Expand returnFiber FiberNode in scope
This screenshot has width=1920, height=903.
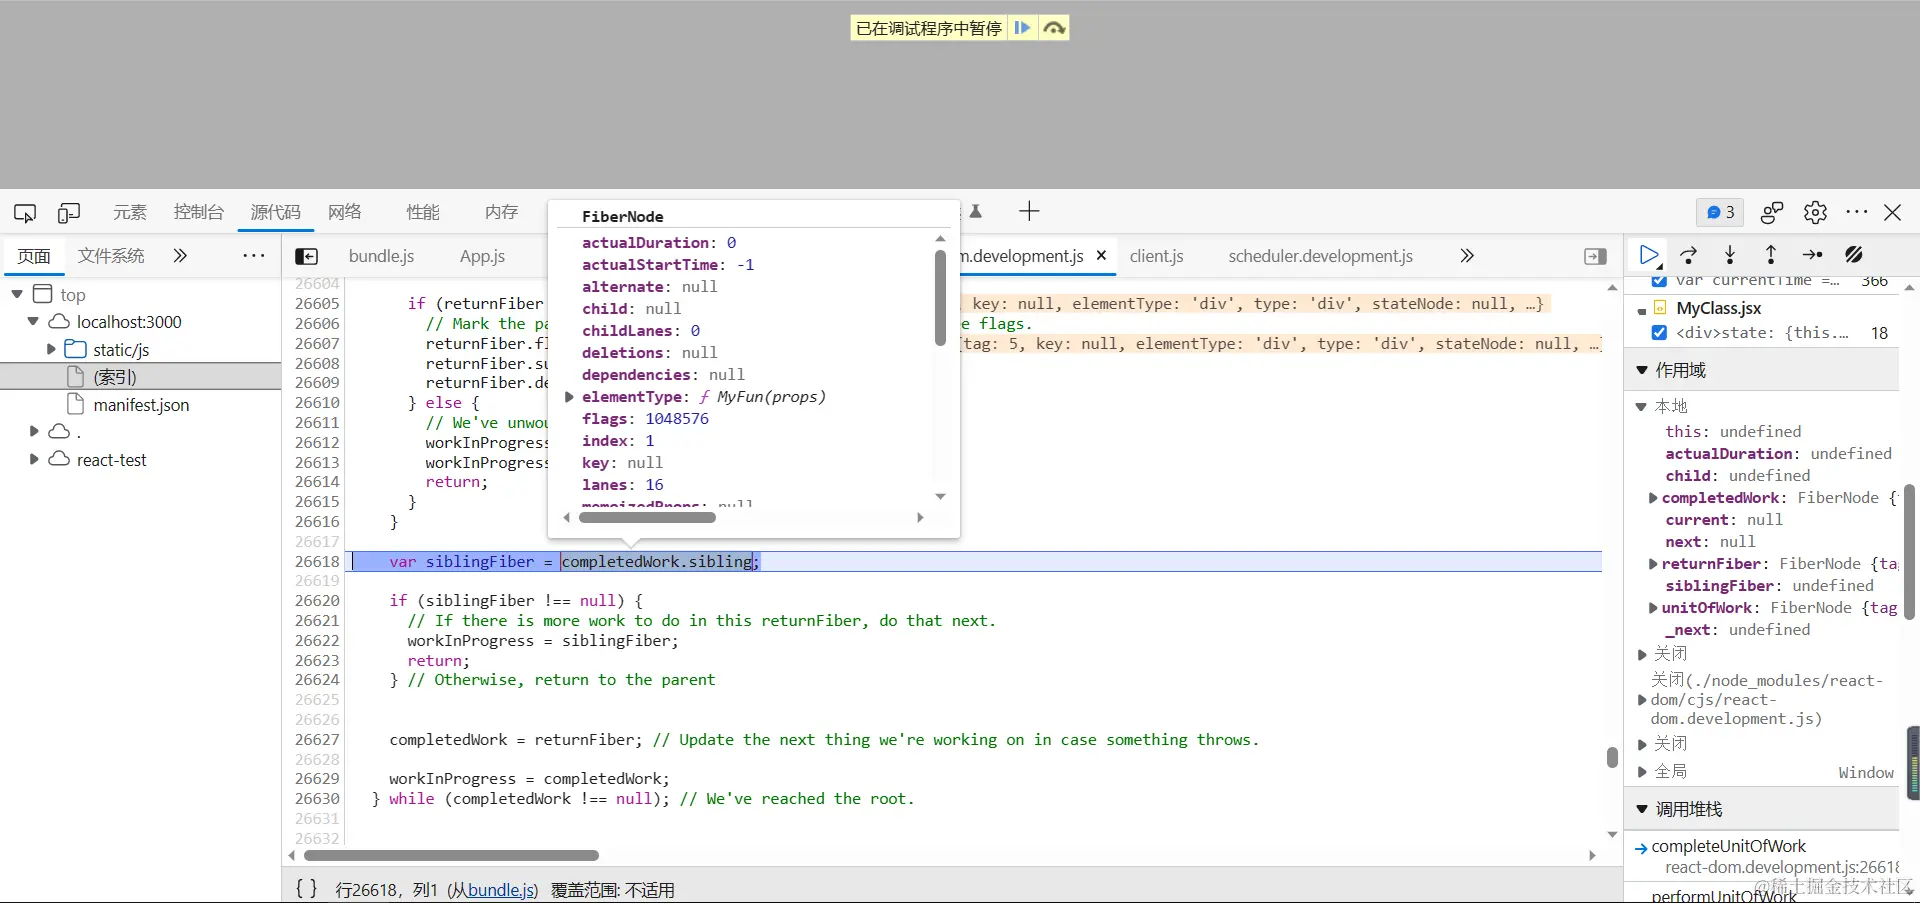point(1653,564)
